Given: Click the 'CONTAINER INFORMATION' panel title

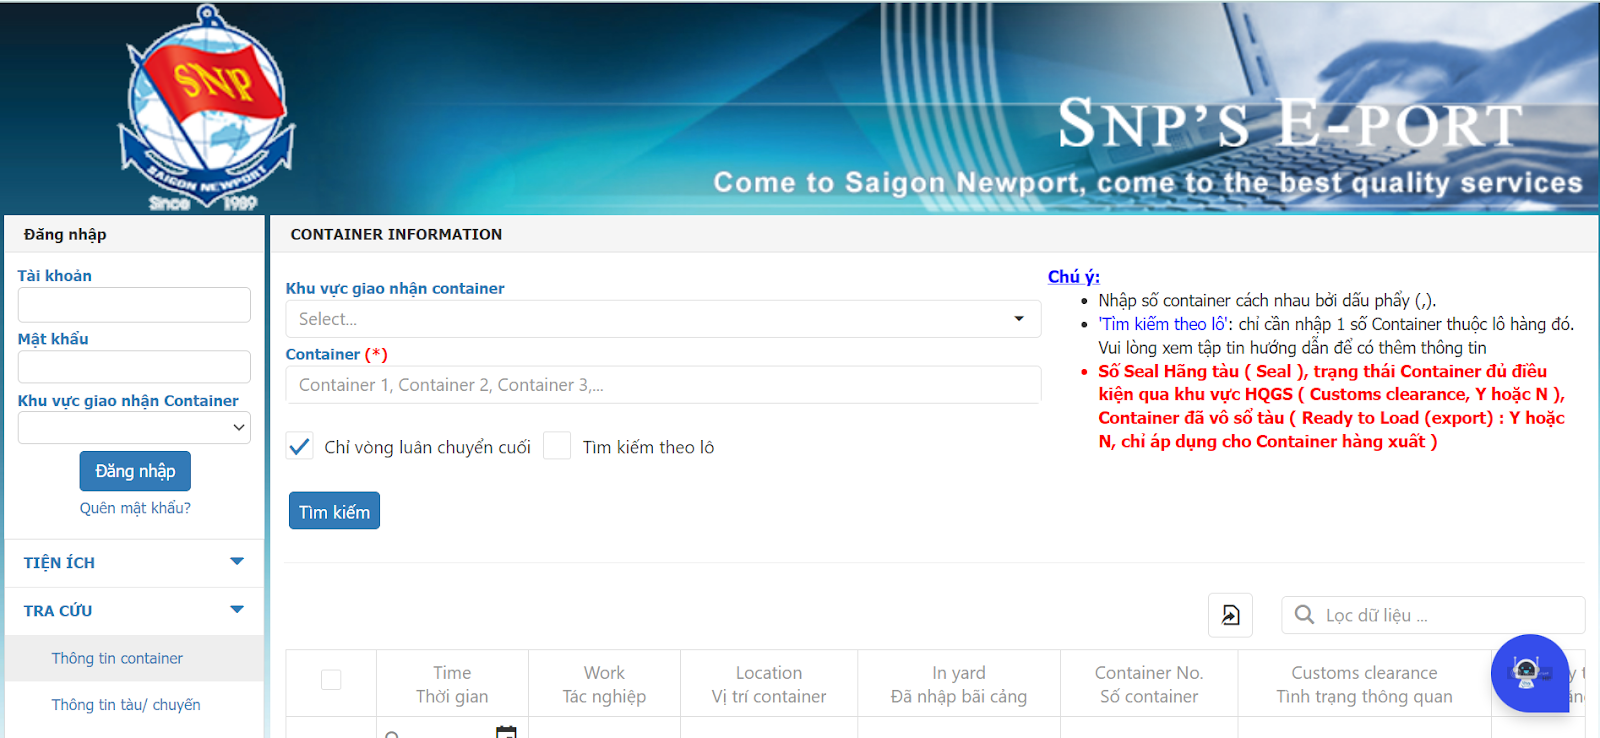Looking at the screenshot, I should tap(396, 234).
